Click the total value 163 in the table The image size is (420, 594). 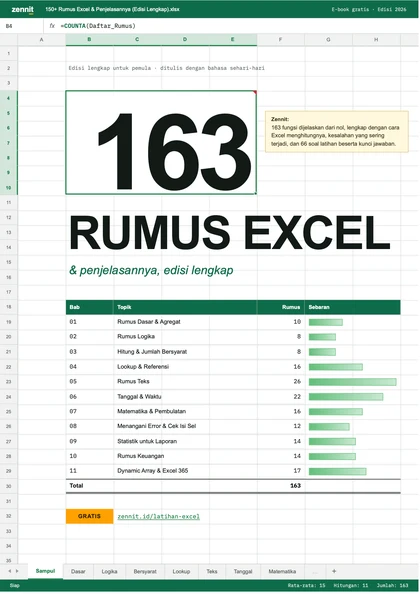point(295,486)
